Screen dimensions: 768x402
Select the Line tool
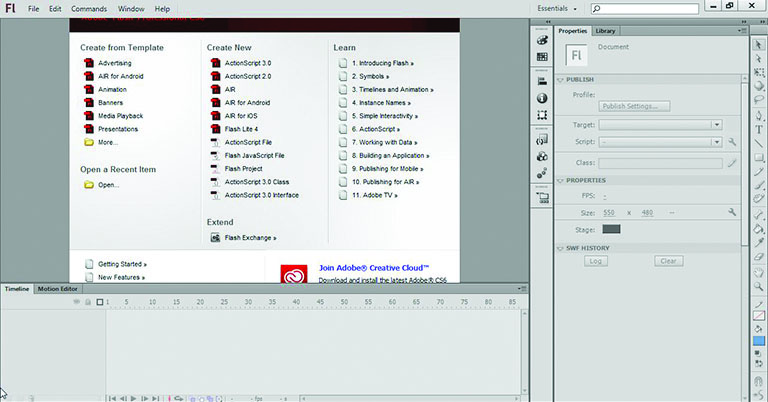click(x=759, y=143)
